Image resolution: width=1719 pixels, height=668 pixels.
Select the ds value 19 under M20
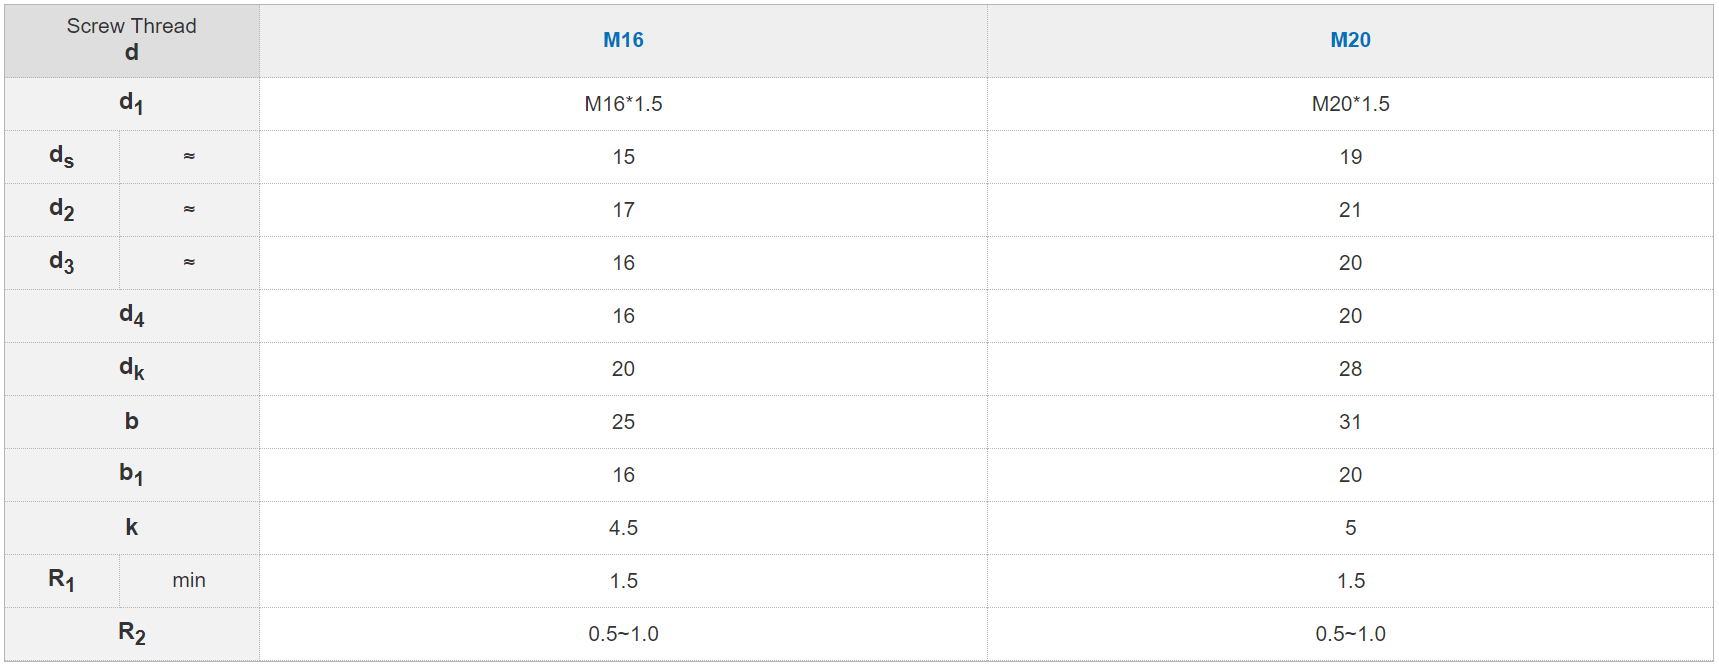point(1350,157)
